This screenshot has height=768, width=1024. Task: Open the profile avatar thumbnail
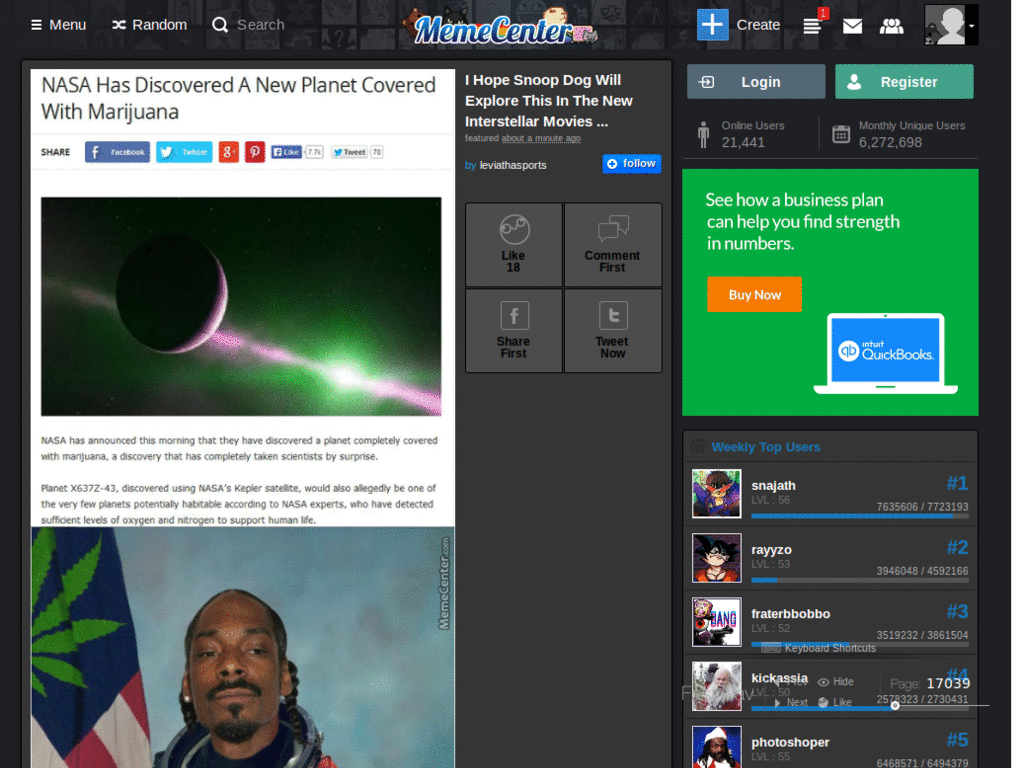(945, 25)
